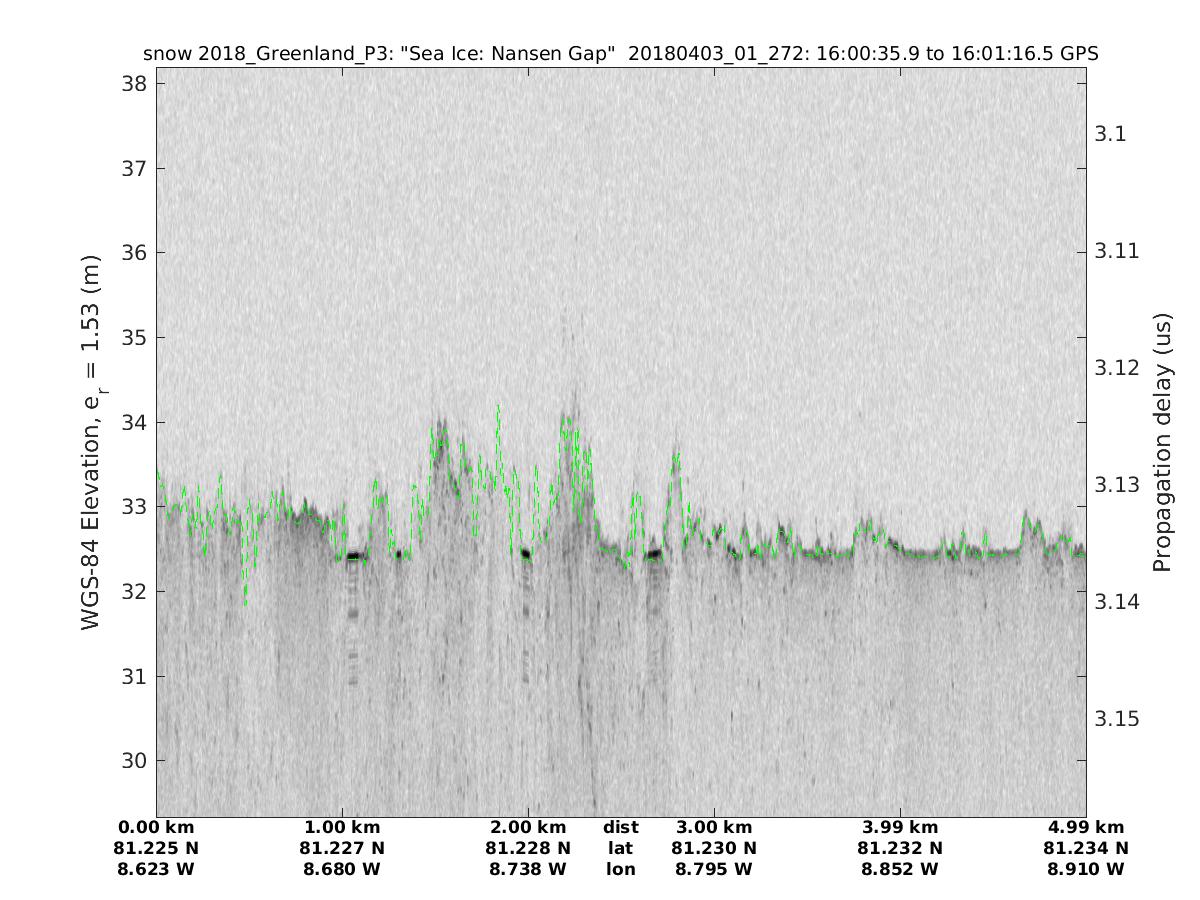The width and height of the screenshot is (1200, 900).
Task: Click the "dist" legend text
Action: pos(620,828)
